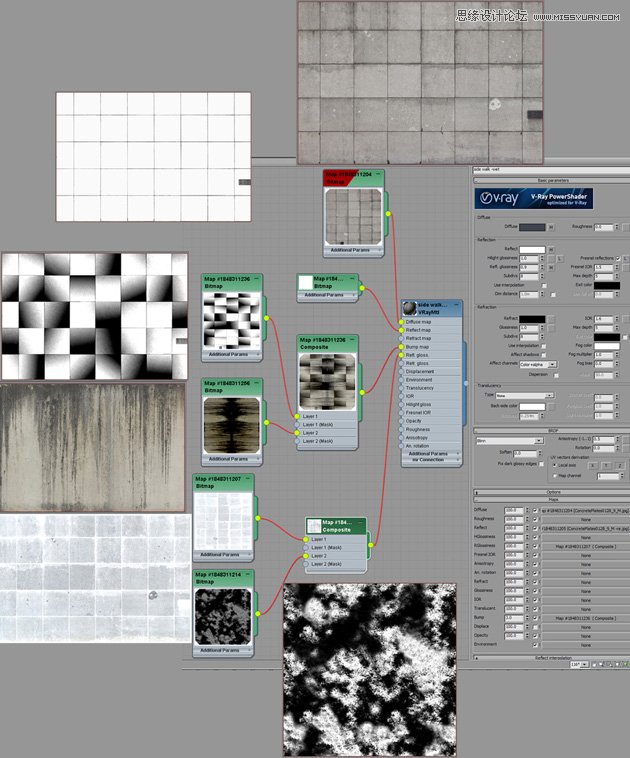Screen dimensions: 630x758
Task: Collapse the BRDF rollout header
Action: click(x=551, y=430)
